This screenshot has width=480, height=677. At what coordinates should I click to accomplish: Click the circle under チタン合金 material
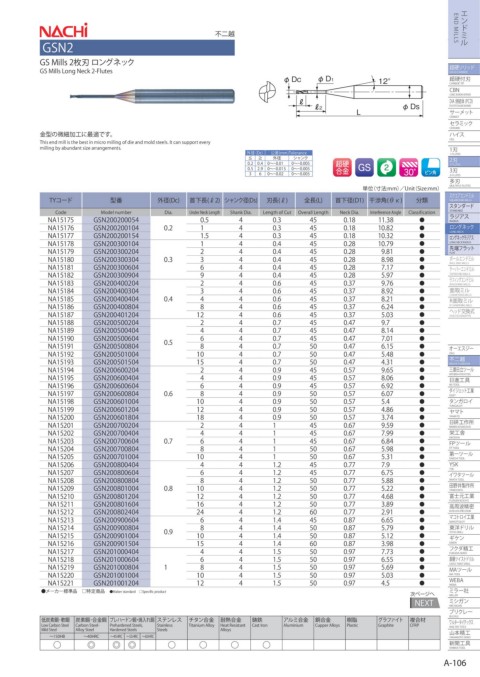[x=203, y=645]
